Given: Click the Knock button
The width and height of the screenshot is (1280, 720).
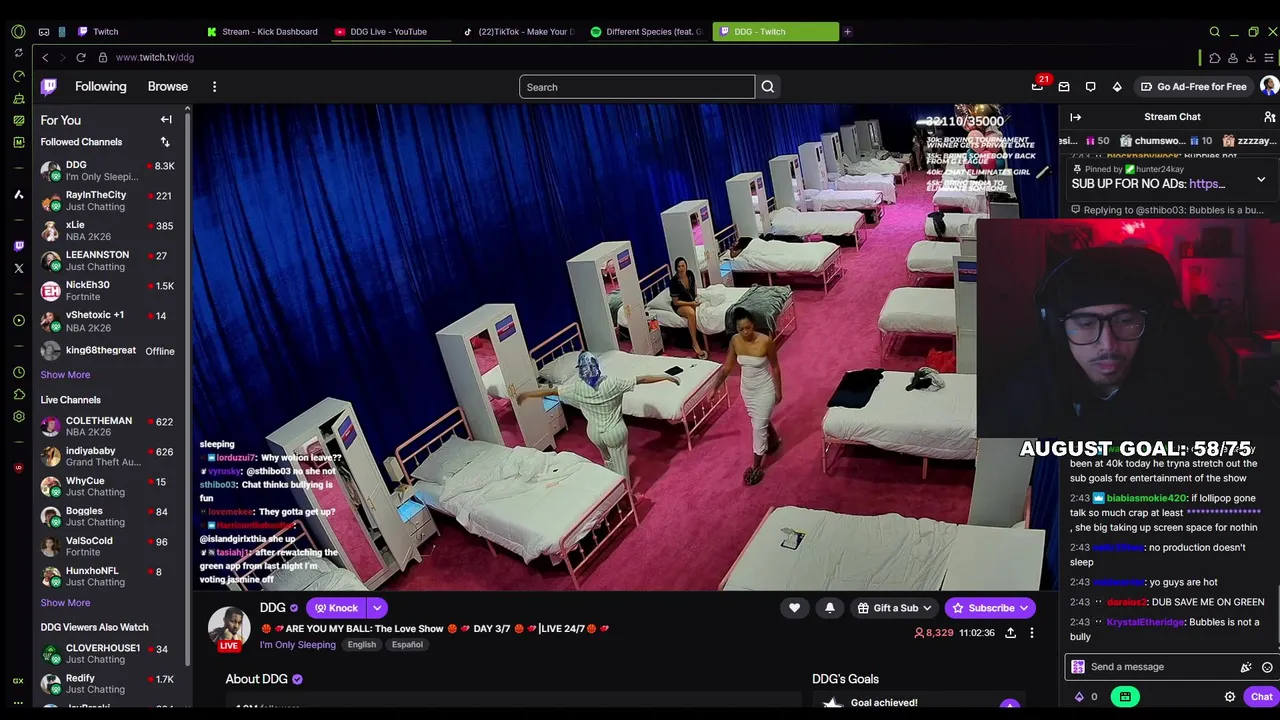Looking at the screenshot, I should click(336, 608).
